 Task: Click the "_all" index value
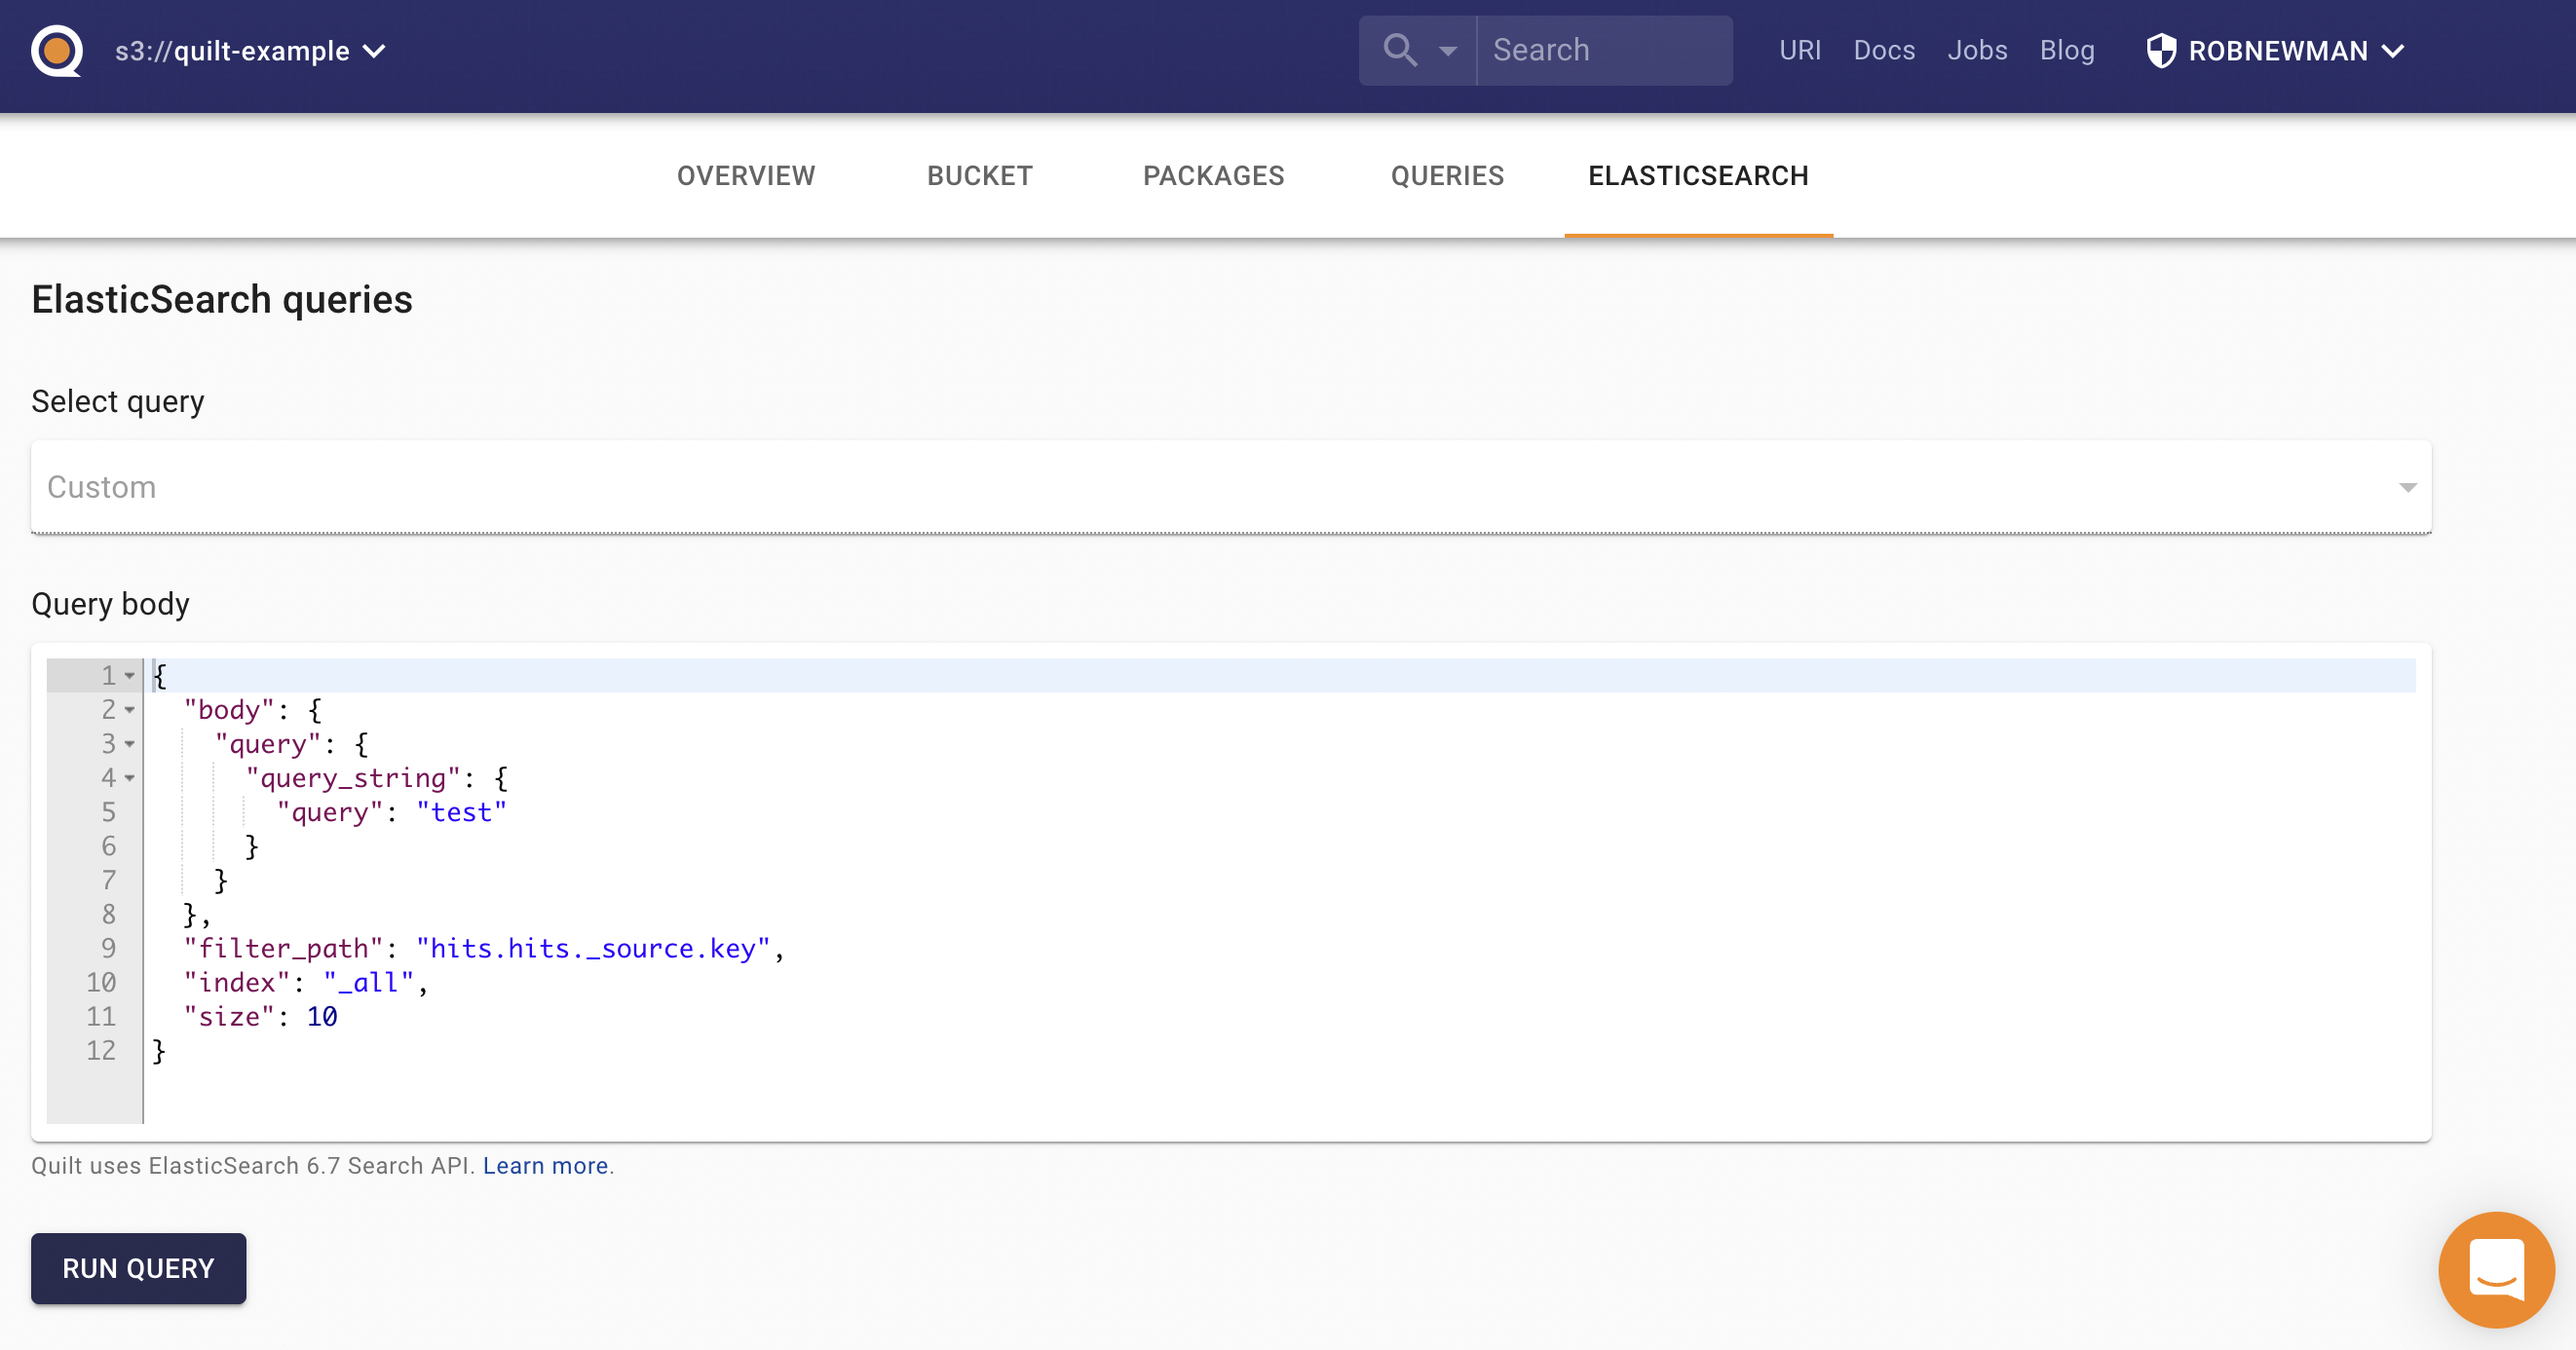368,982
